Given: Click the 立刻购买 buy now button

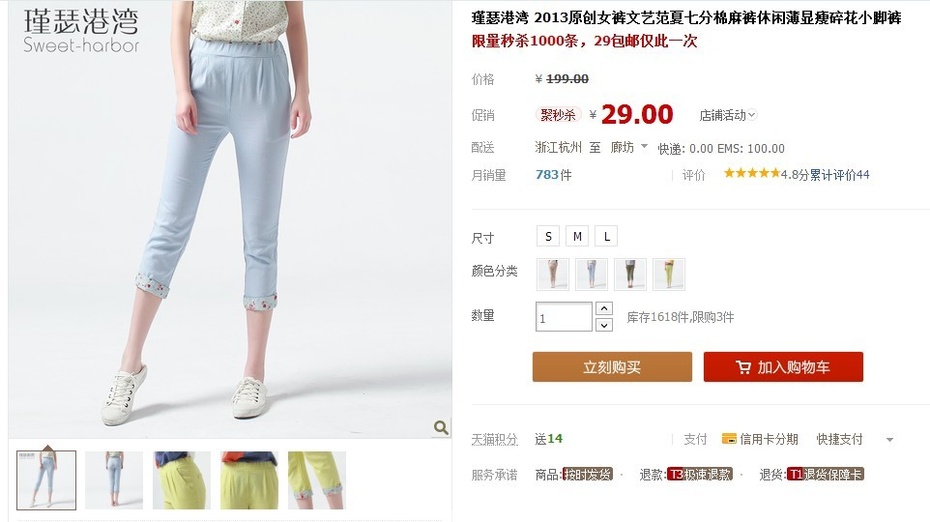Looking at the screenshot, I should click(612, 367).
